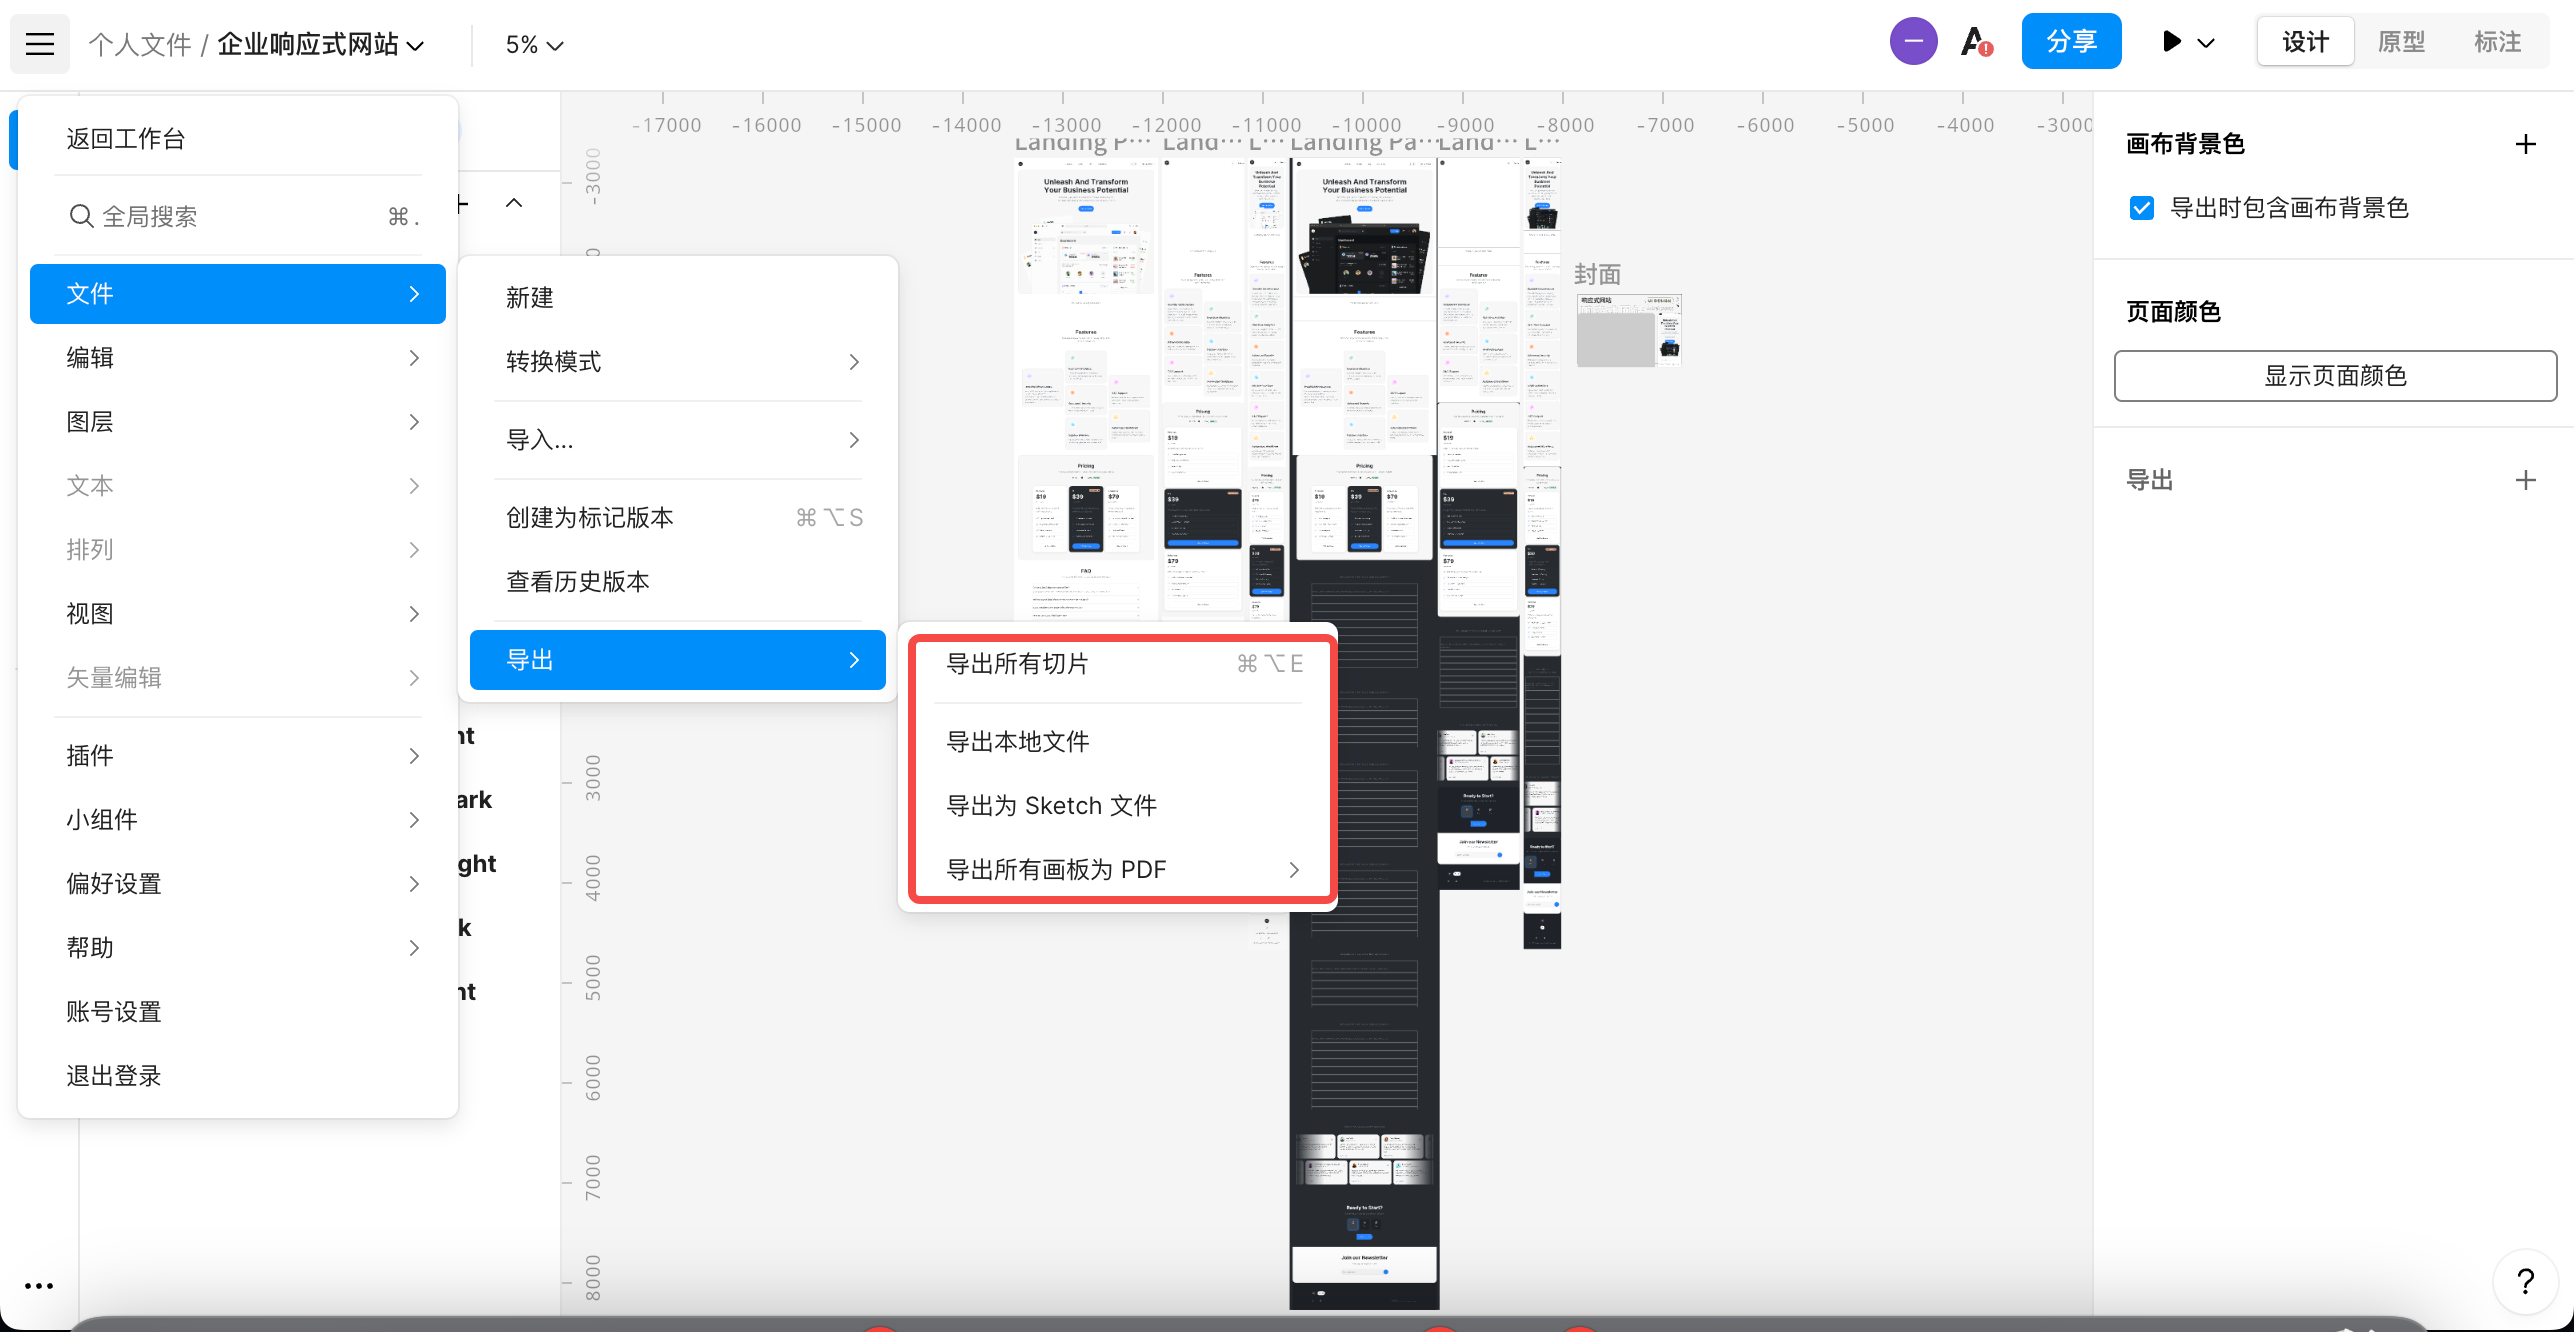Switch to the 原型 tab
2574x1332 pixels.
point(2401,42)
